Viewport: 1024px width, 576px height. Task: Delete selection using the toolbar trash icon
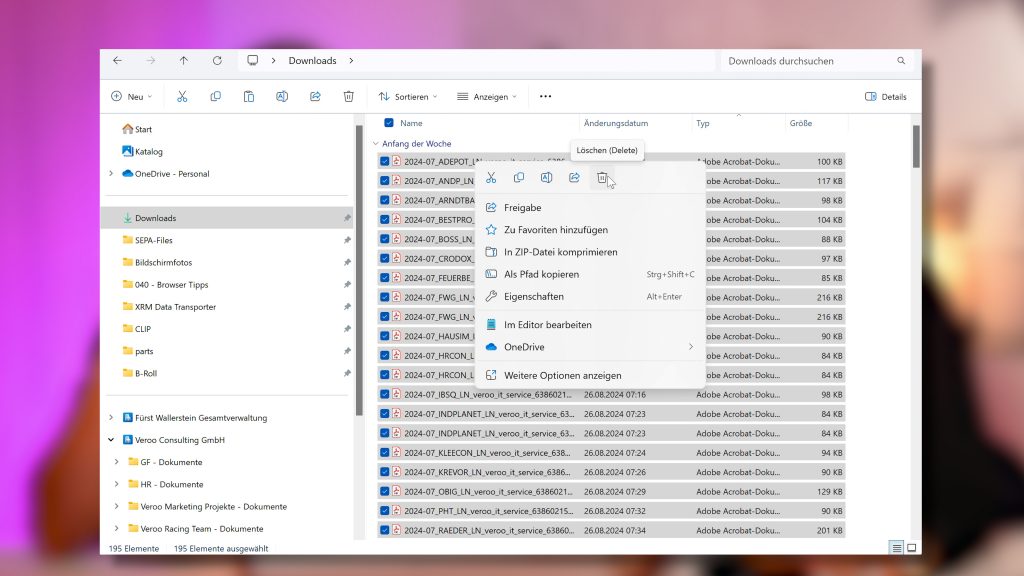tap(348, 96)
